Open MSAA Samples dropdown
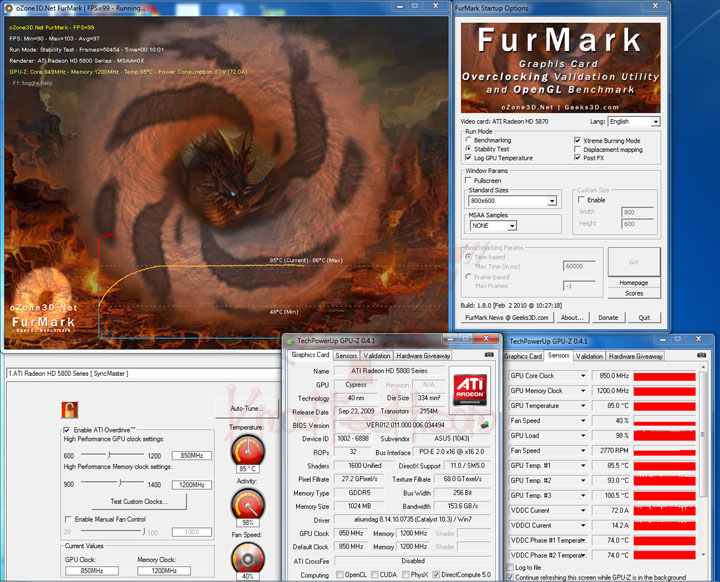 pos(512,226)
